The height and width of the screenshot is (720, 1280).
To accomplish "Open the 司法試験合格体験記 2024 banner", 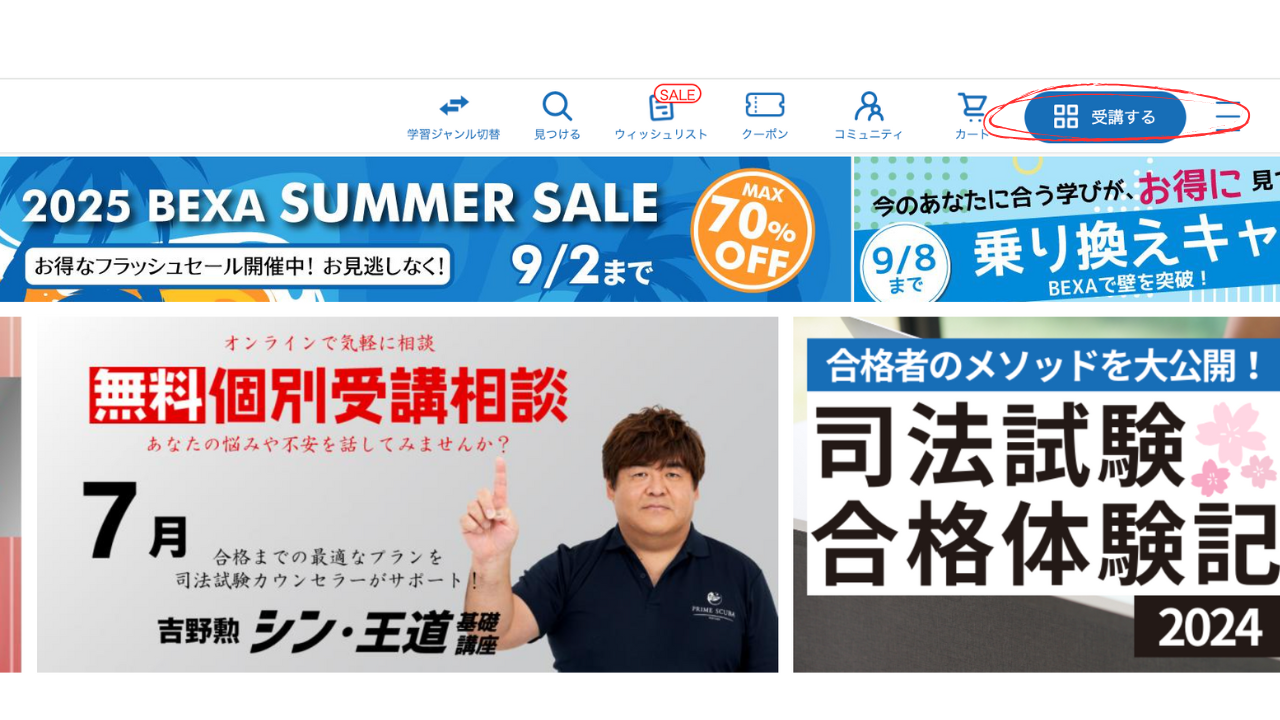I will coord(1036,495).
